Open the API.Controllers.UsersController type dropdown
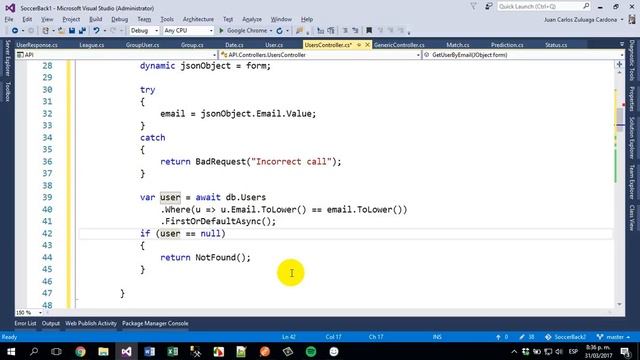640x360 pixels. click(320, 55)
